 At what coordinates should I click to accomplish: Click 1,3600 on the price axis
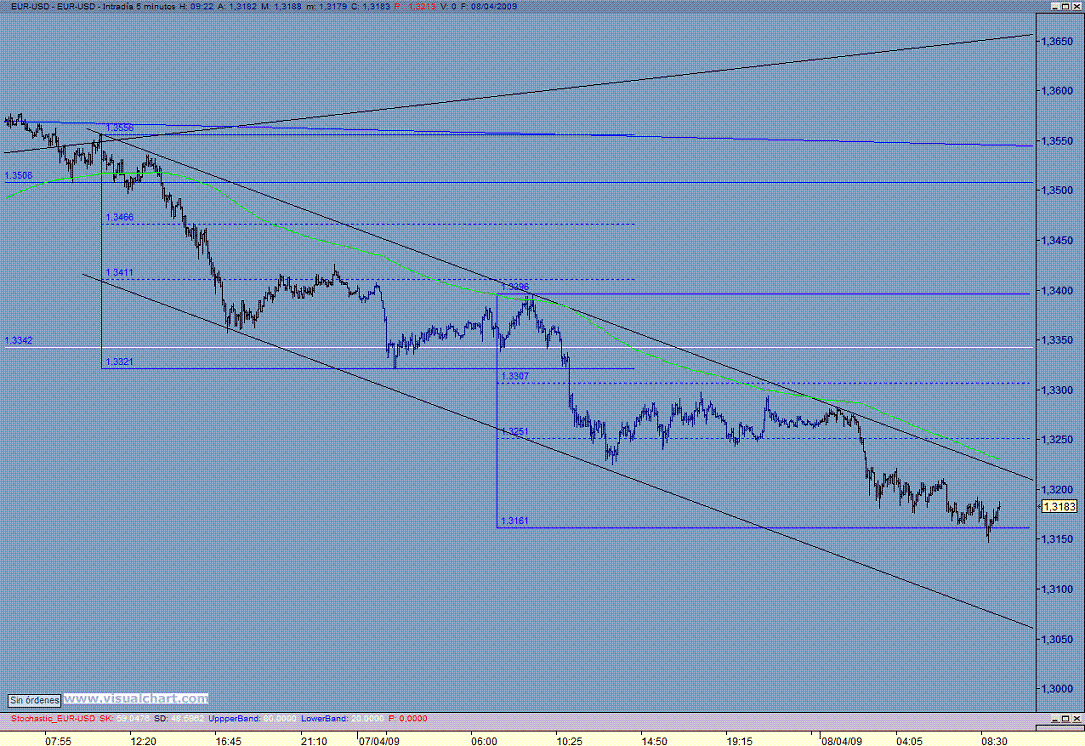(x=1057, y=91)
